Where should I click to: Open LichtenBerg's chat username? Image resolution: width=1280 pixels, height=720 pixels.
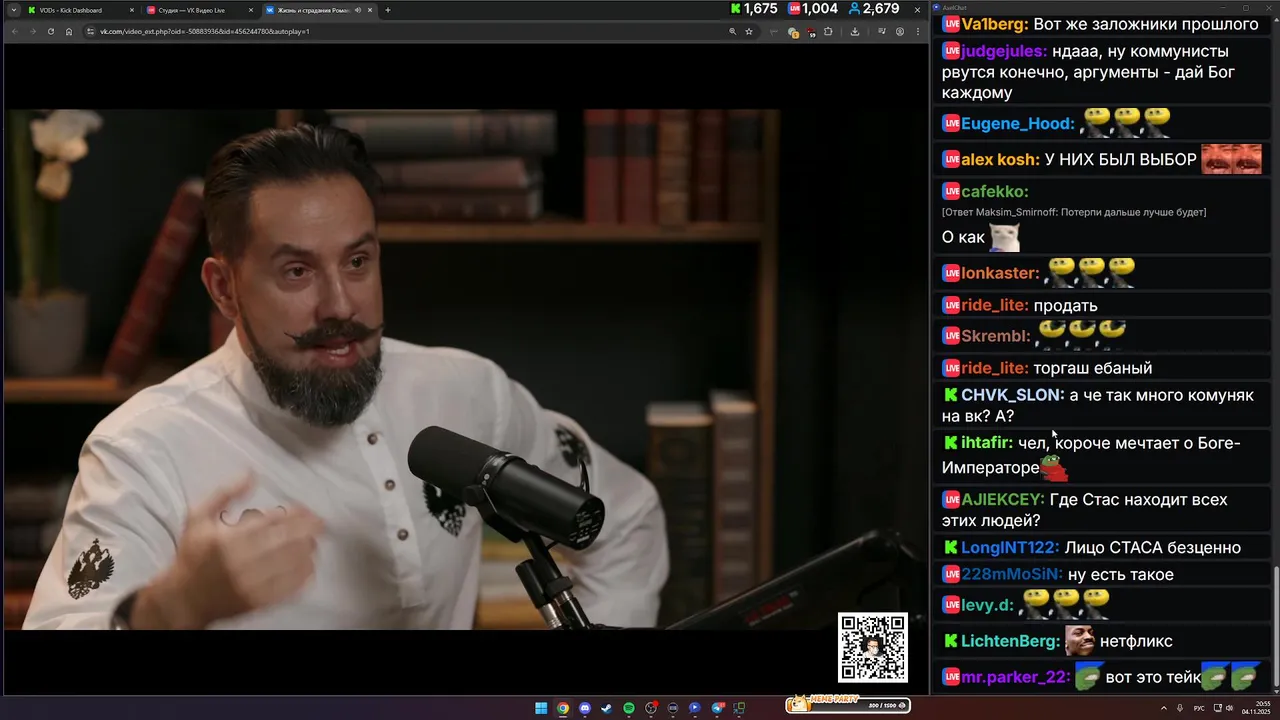click(1011, 641)
